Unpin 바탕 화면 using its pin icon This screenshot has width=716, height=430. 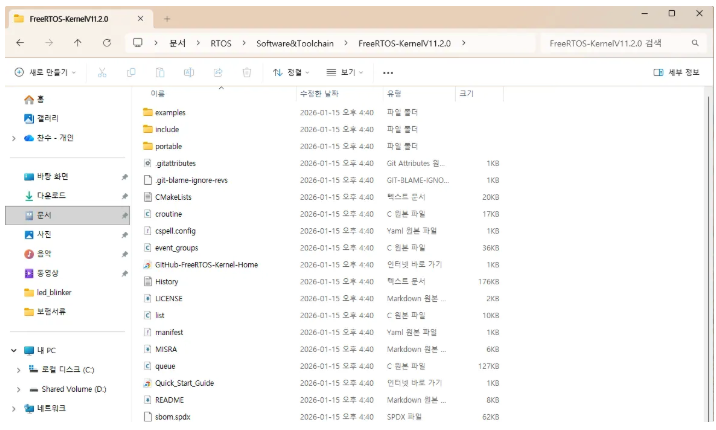tap(124, 177)
